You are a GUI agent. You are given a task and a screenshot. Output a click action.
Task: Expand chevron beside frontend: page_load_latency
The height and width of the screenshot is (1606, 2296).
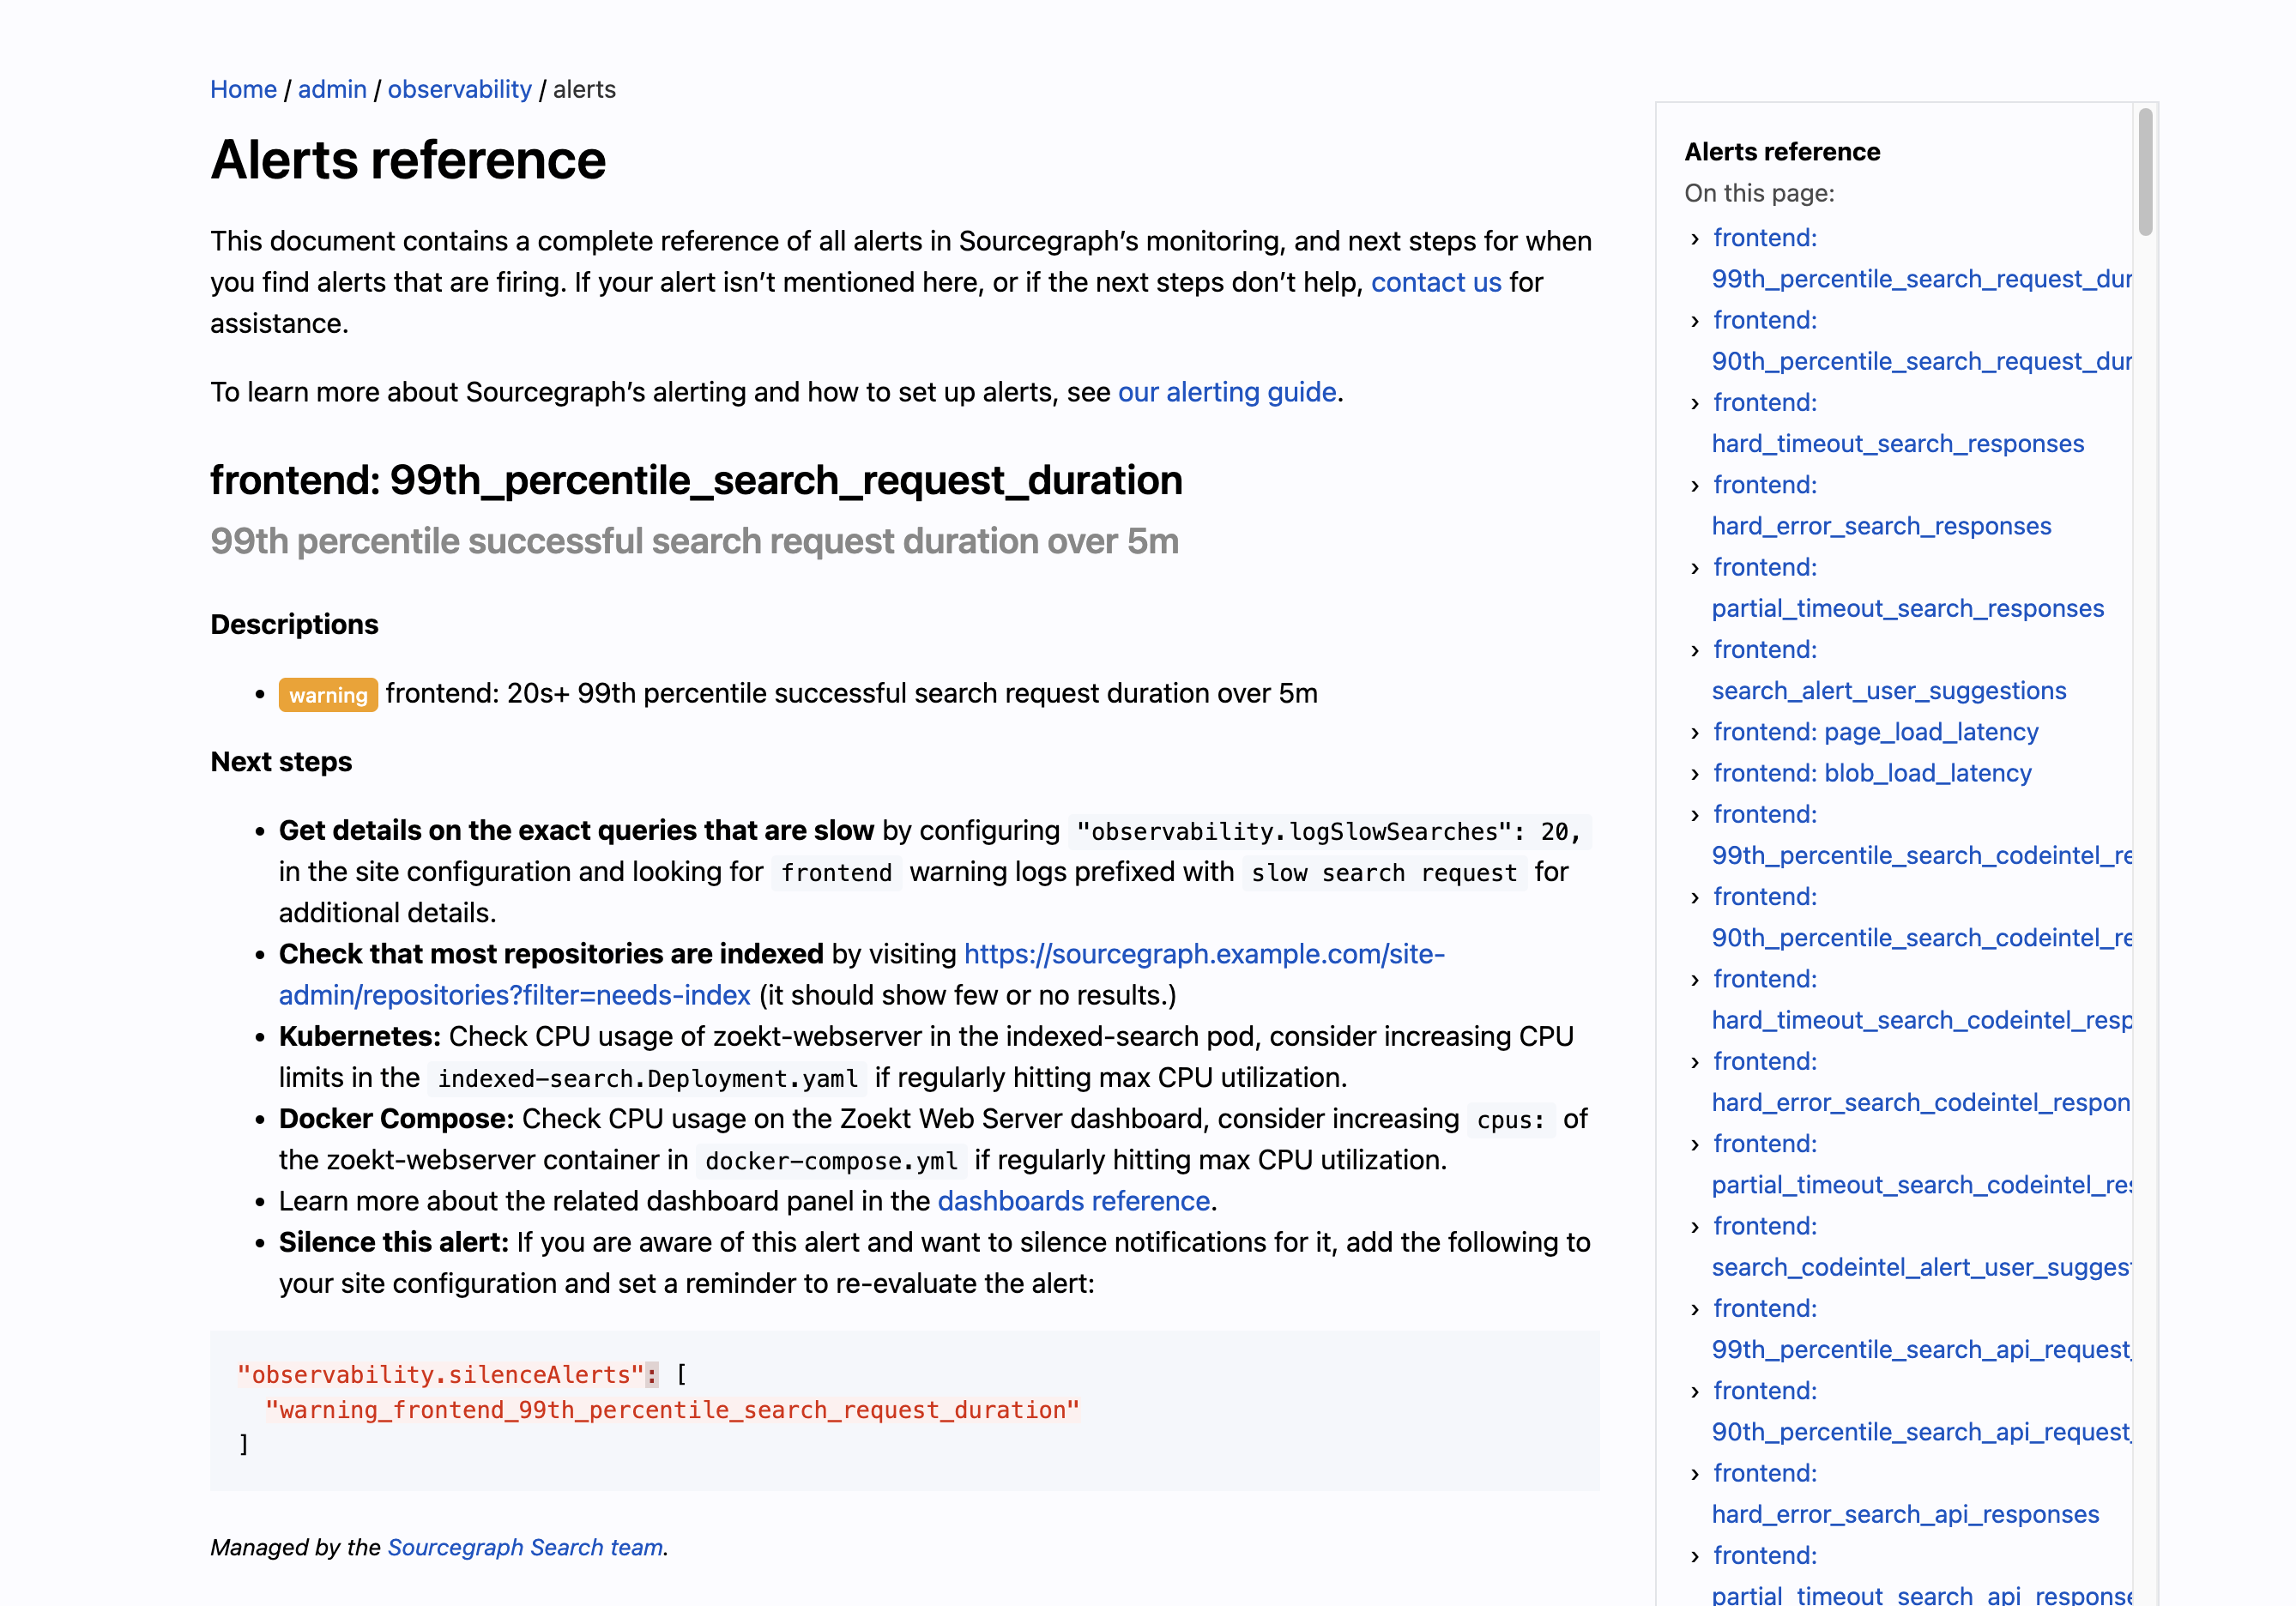point(1694,733)
